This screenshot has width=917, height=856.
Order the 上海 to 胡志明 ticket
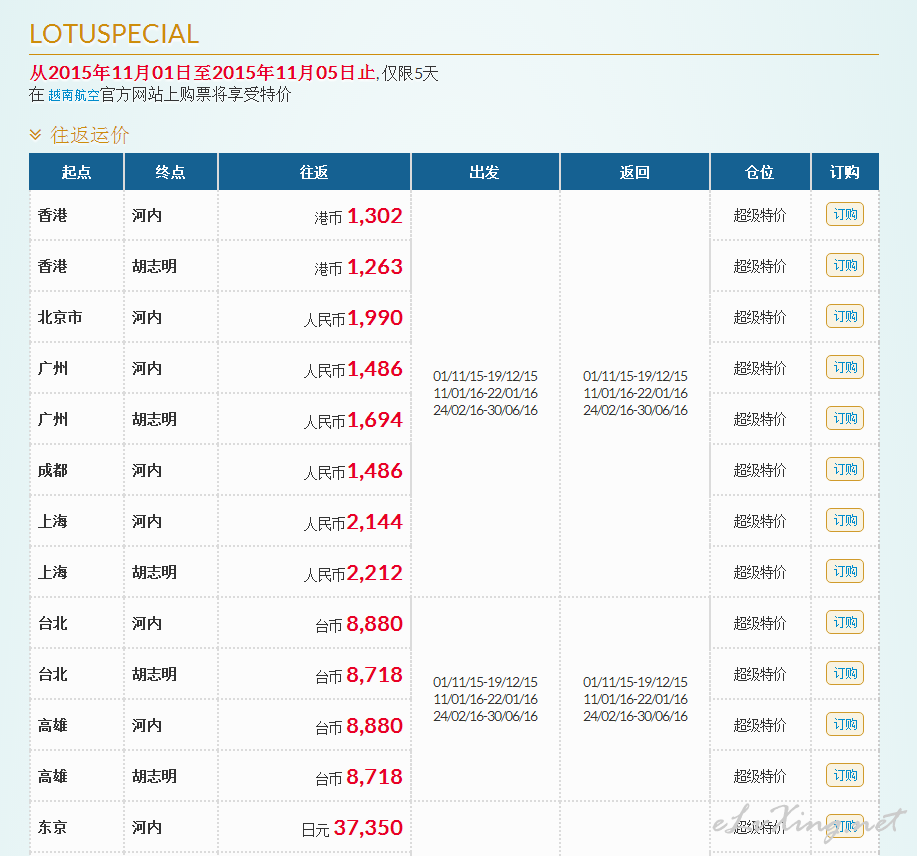(x=844, y=571)
